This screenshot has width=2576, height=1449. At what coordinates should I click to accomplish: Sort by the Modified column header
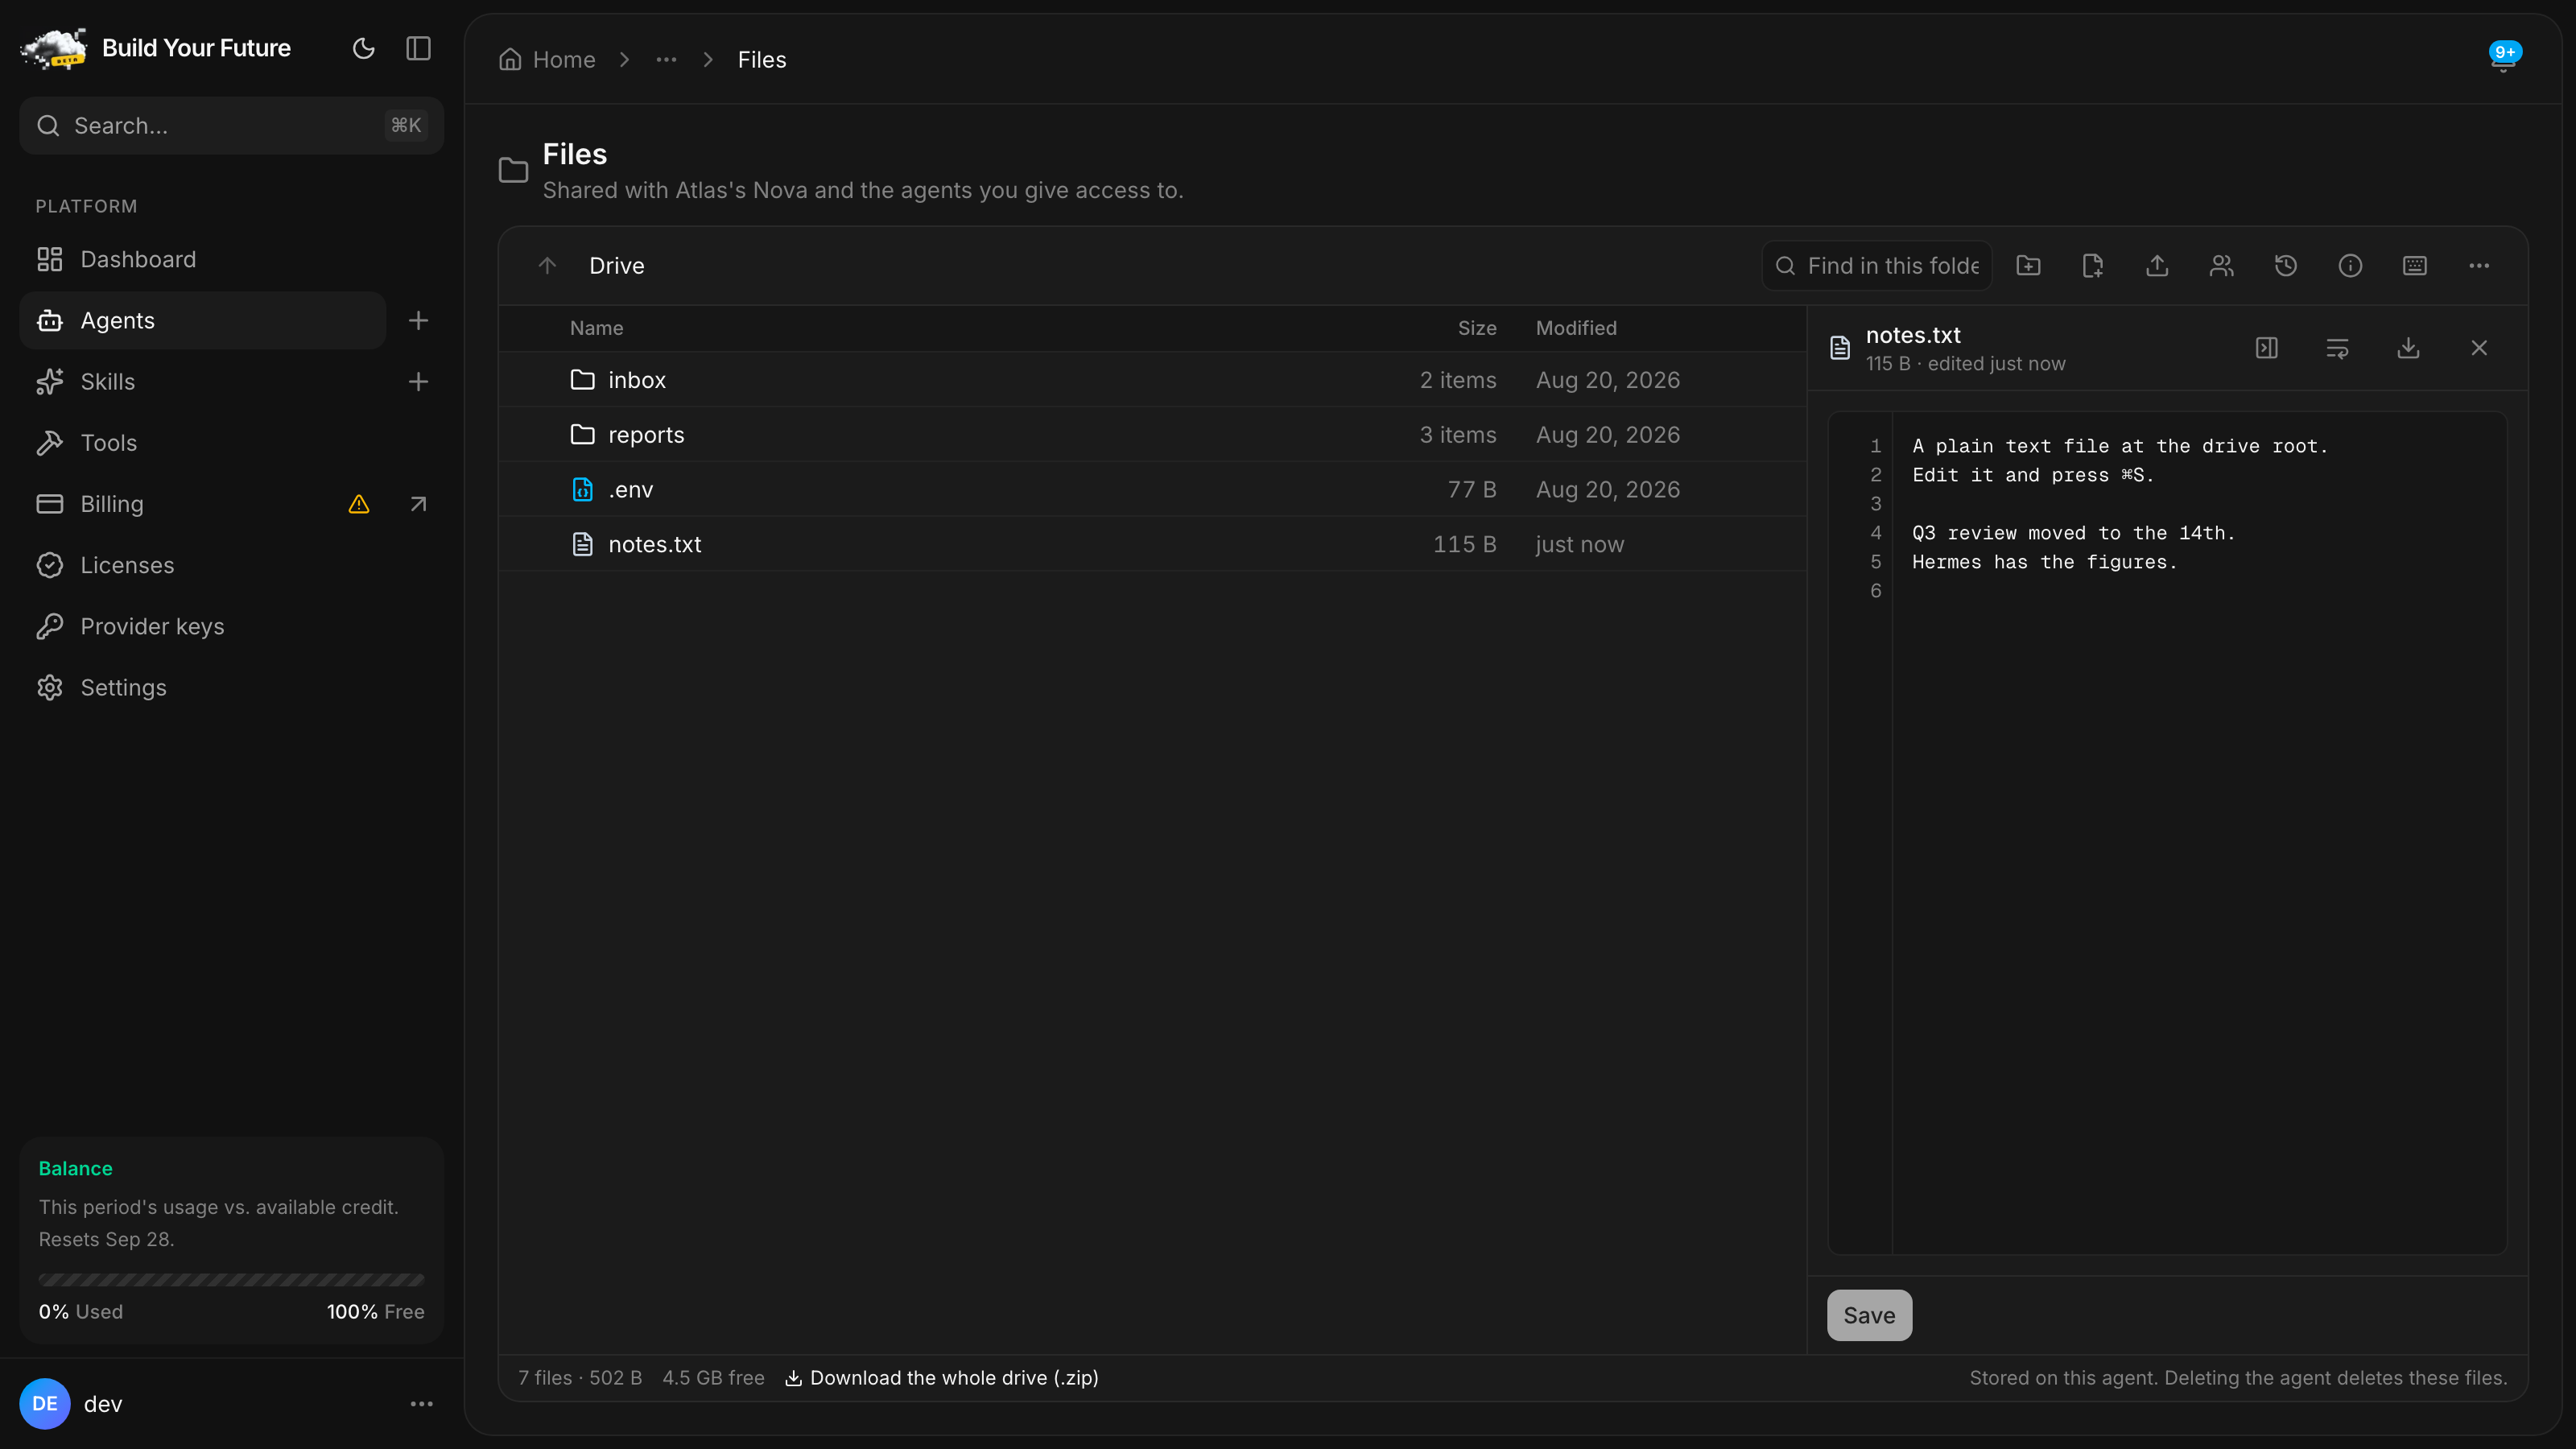click(1576, 328)
